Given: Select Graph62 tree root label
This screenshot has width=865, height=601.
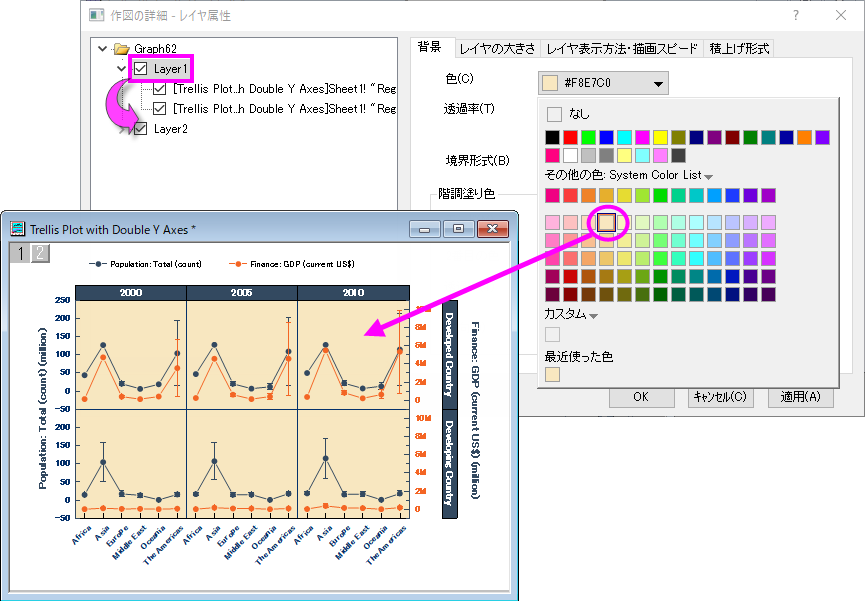Looking at the screenshot, I should click(156, 49).
